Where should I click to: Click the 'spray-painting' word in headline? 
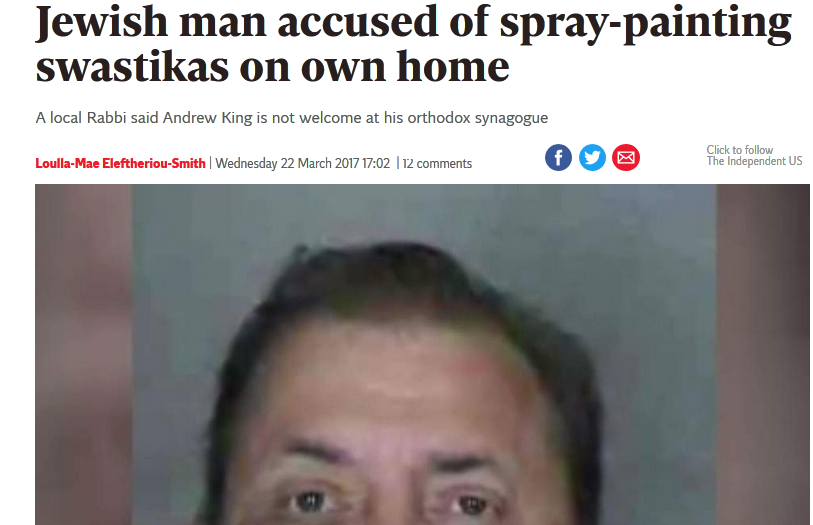point(646,25)
